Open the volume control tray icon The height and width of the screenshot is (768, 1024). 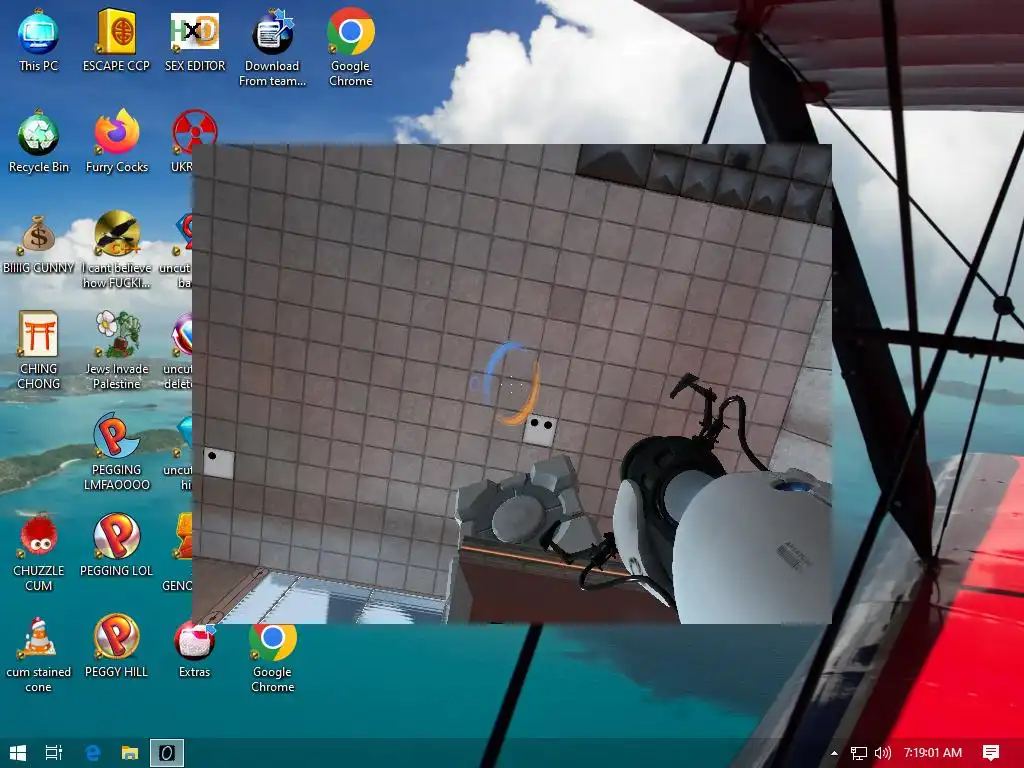[882, 753]
